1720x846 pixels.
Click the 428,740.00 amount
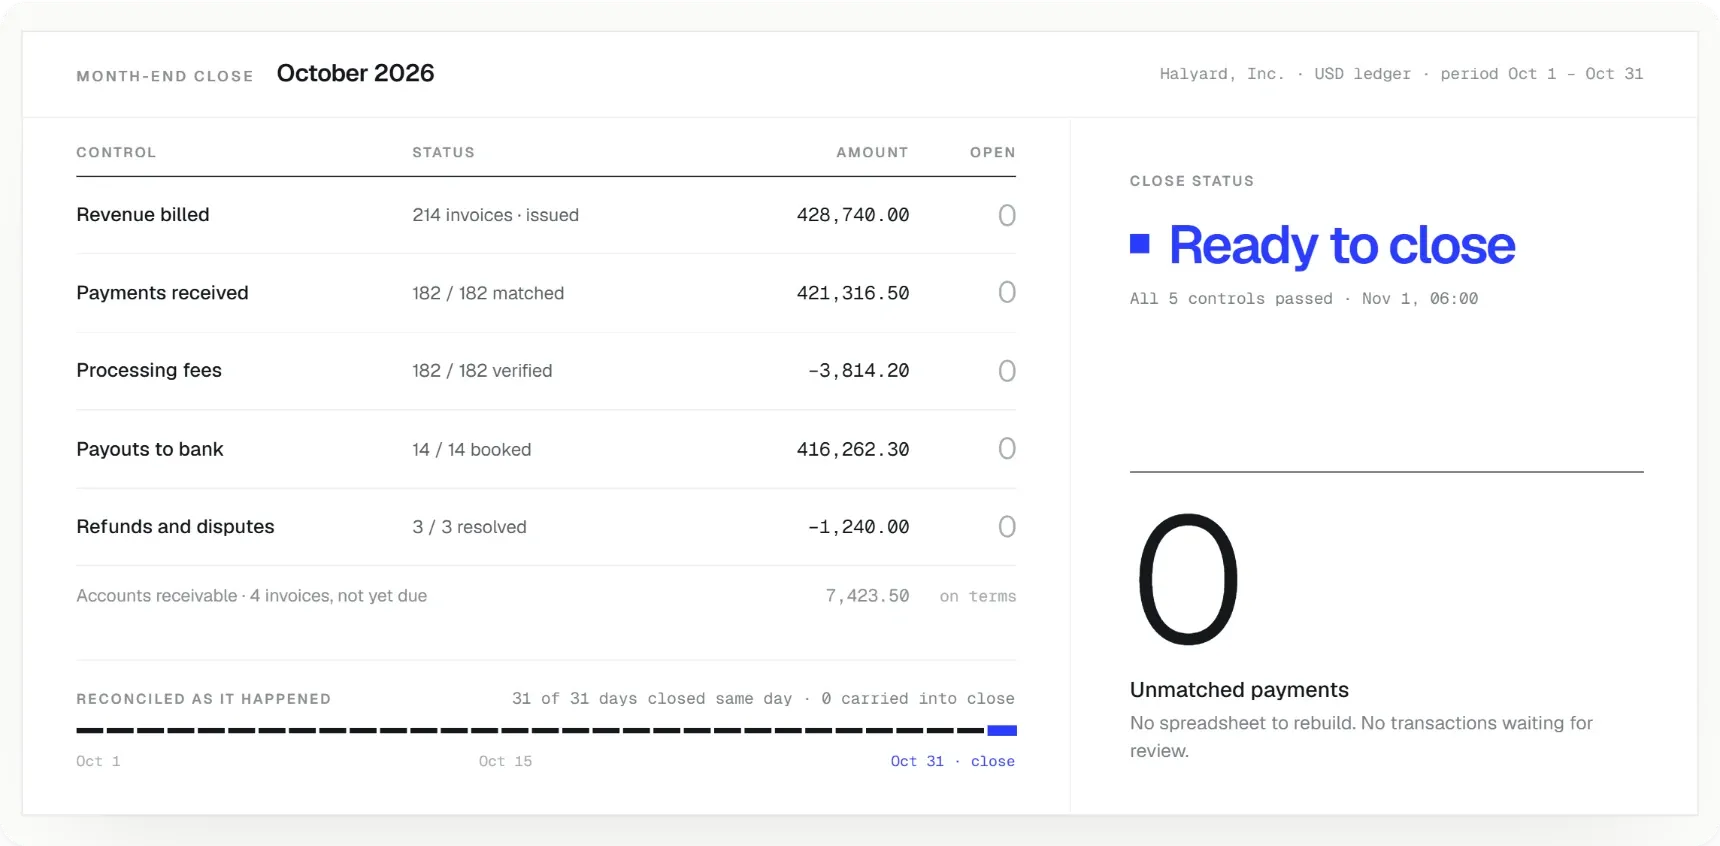(x=852, y=215)
